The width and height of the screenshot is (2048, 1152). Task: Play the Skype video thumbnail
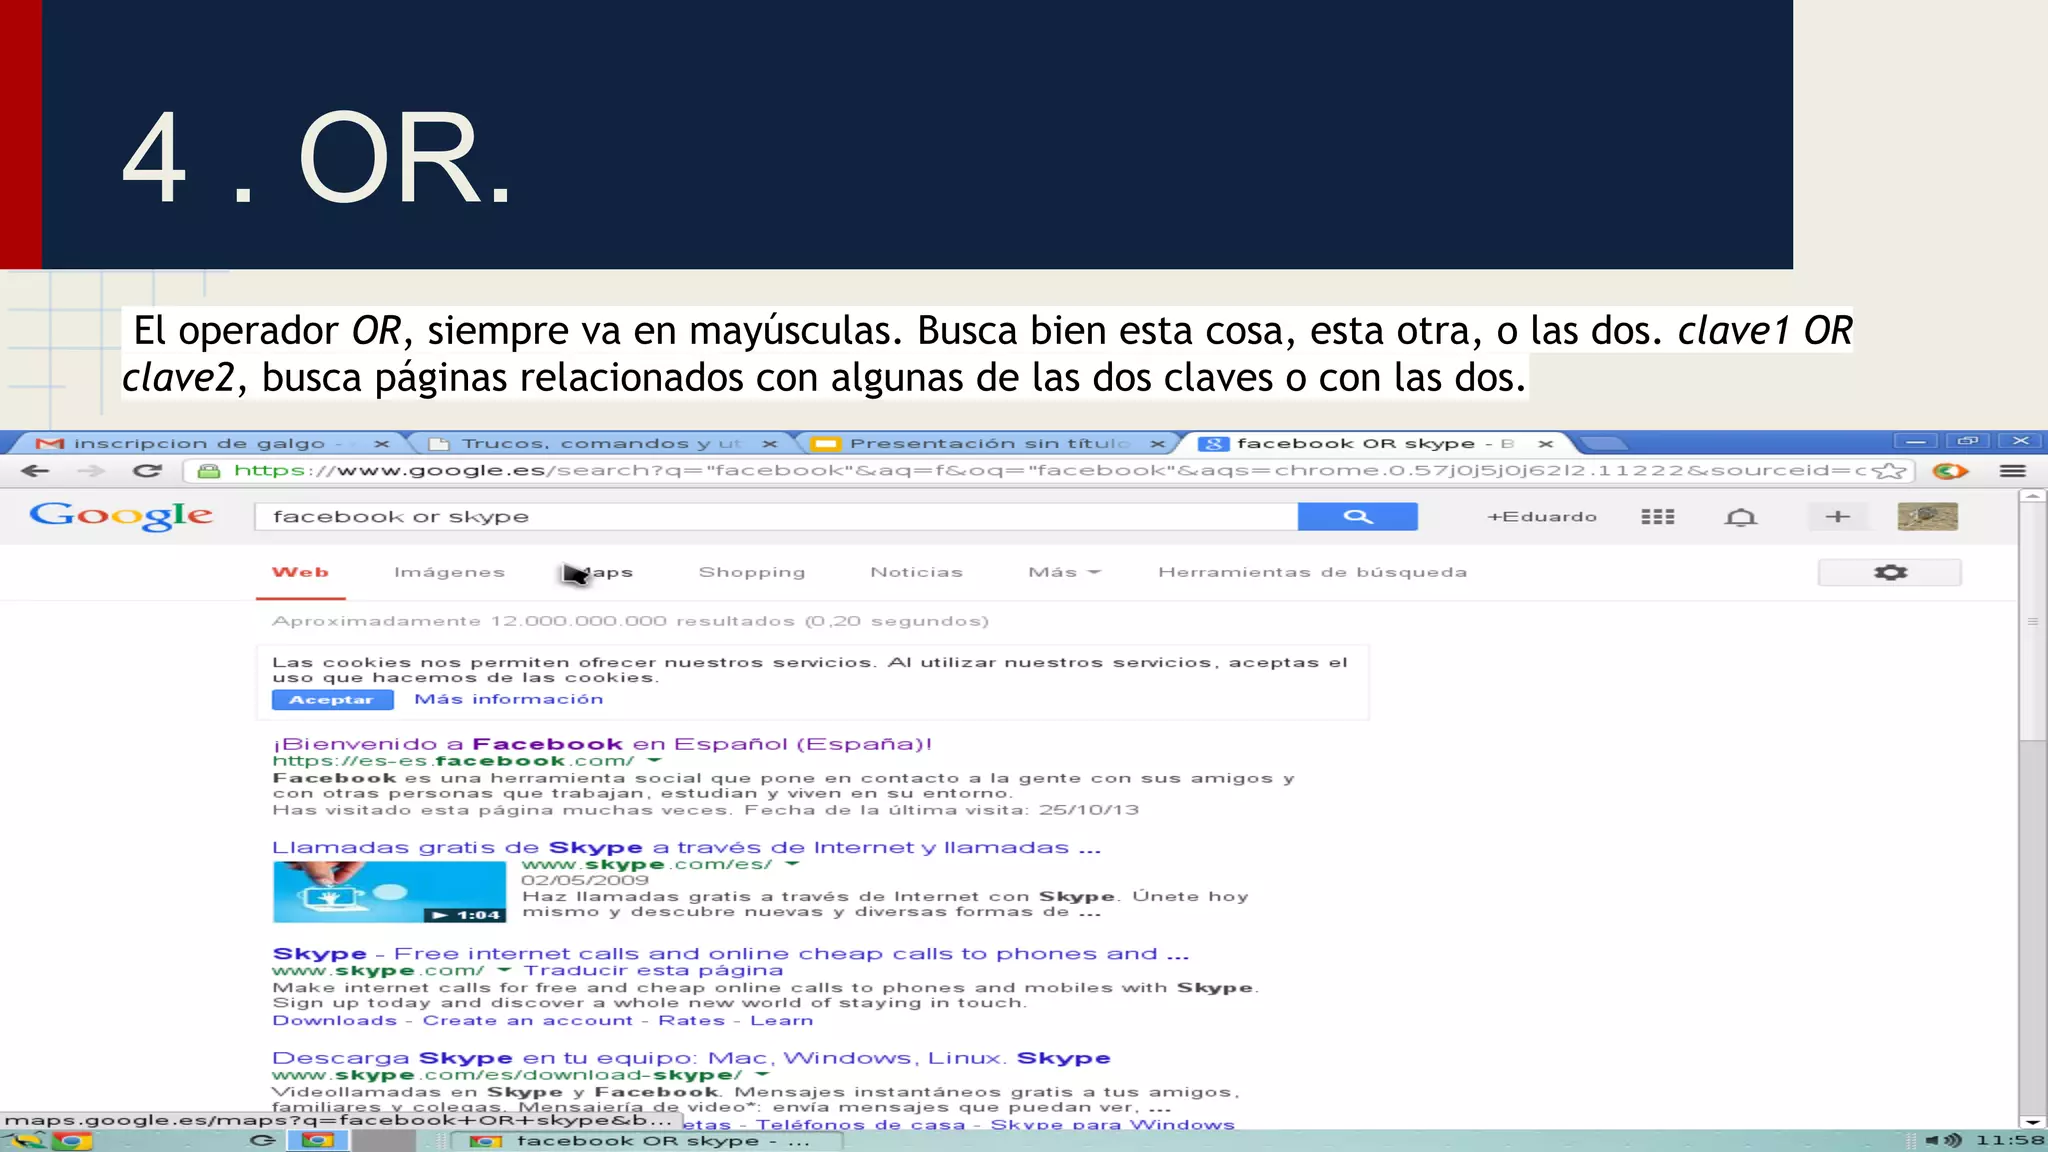pyautogui.click(x=389, y=891)
